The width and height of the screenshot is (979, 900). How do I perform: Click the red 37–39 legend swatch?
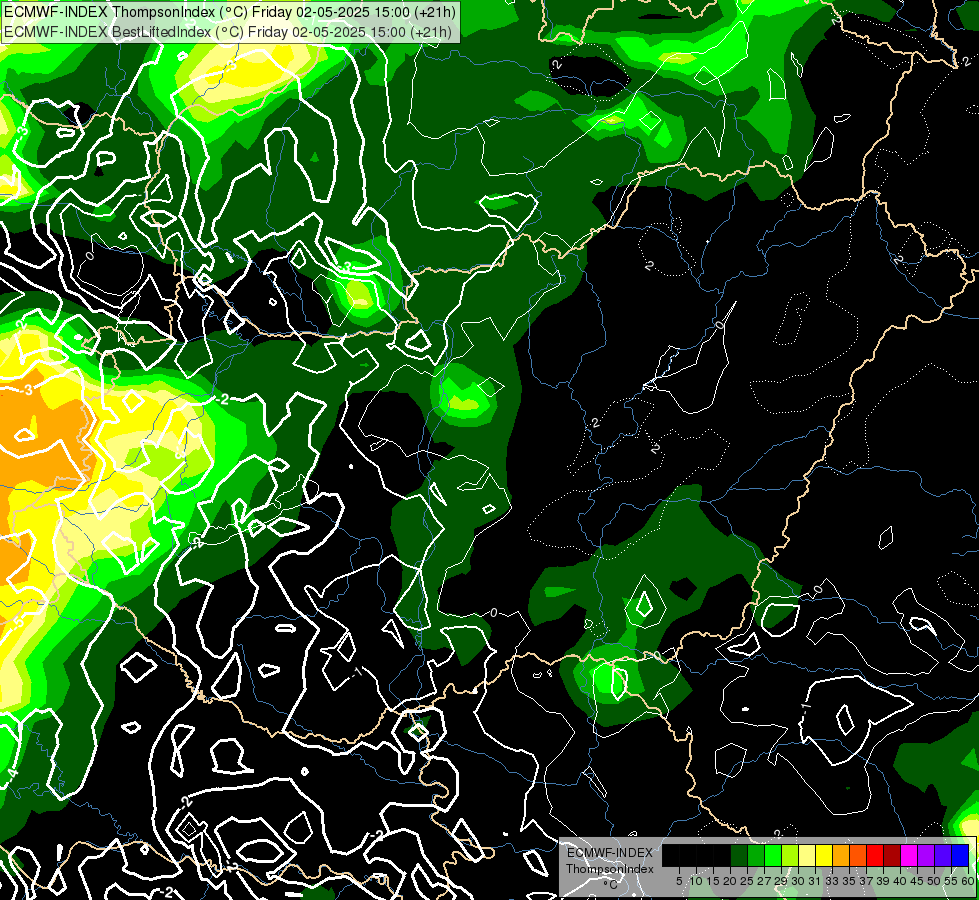click(875, 855)
